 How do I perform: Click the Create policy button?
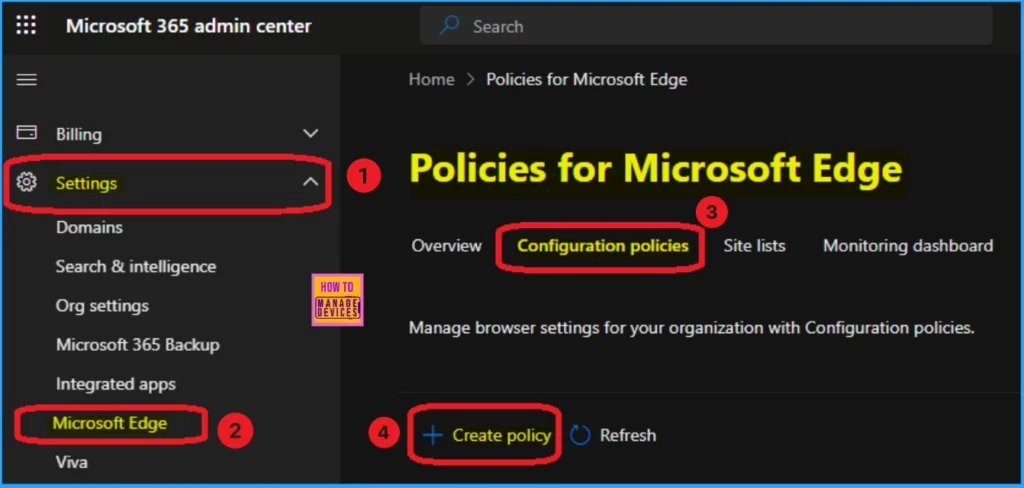click(x=487, y=435)
